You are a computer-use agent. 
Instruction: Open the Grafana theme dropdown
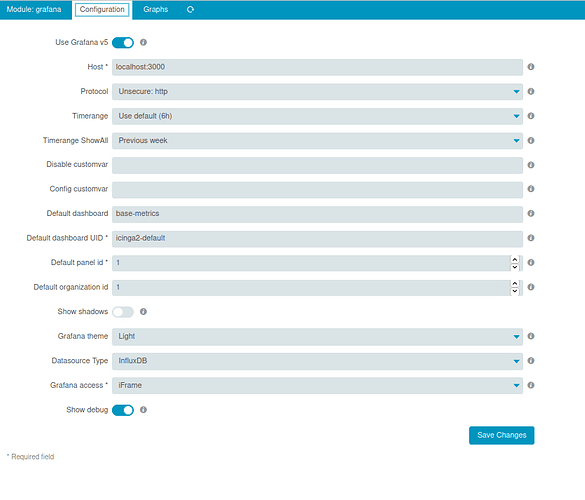click(317, 337)
